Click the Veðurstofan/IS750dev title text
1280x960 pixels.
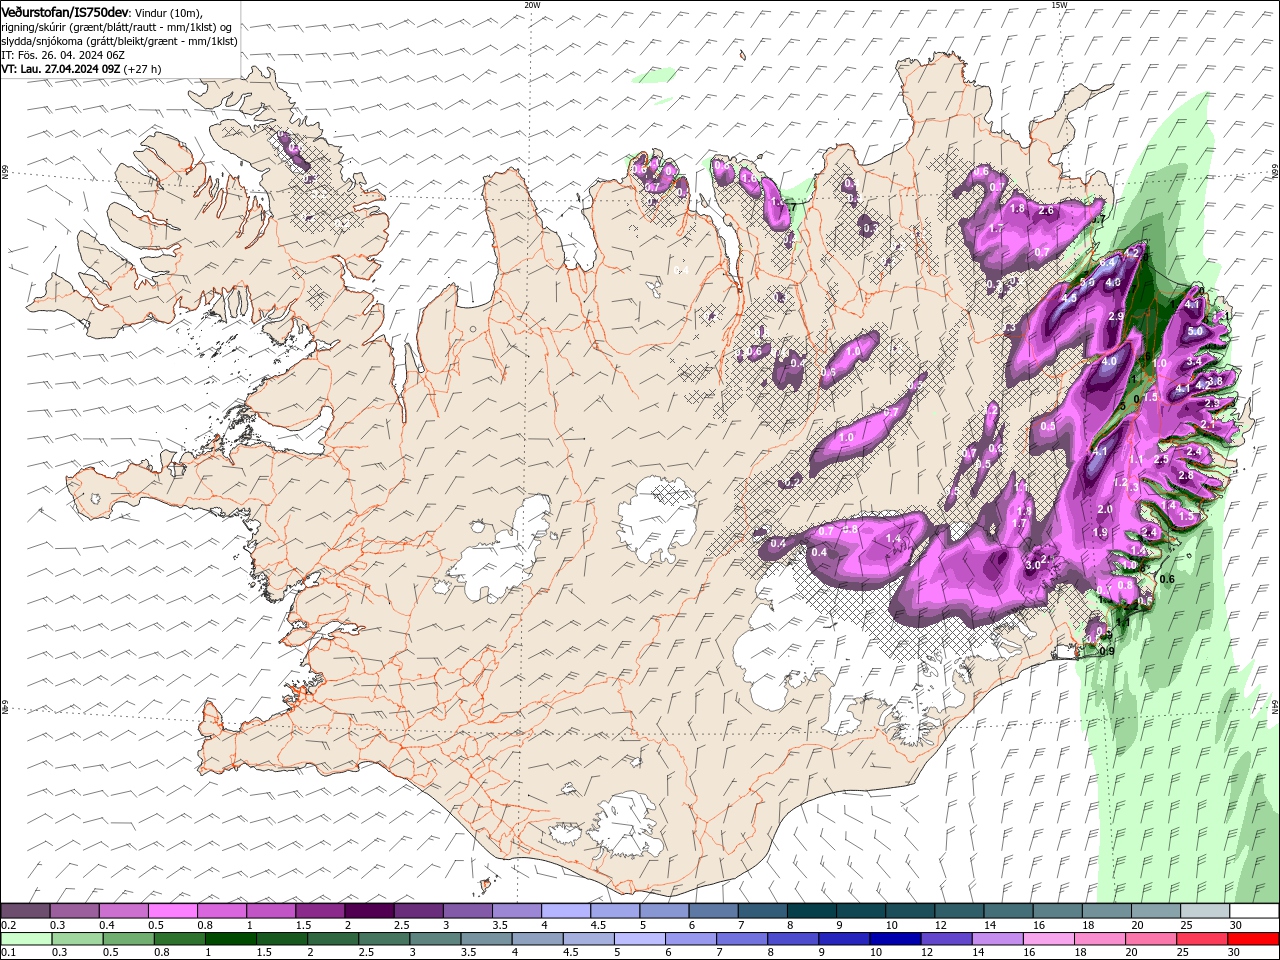click(65, 11)
